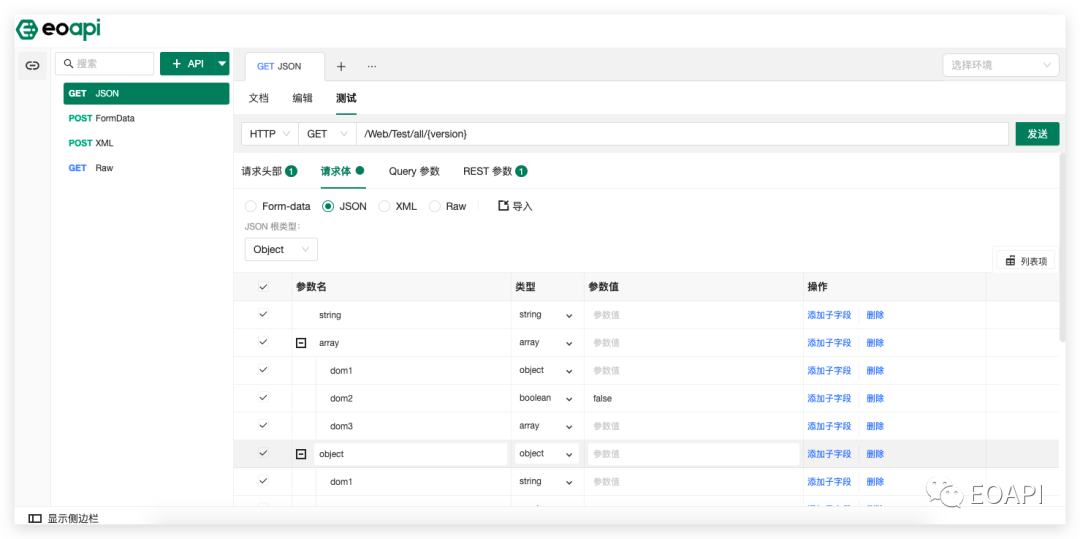This screenshot has width=1080, height=539.
Task: Open the HTTP protocol dropdown
Action: click(x=269, y=134)
